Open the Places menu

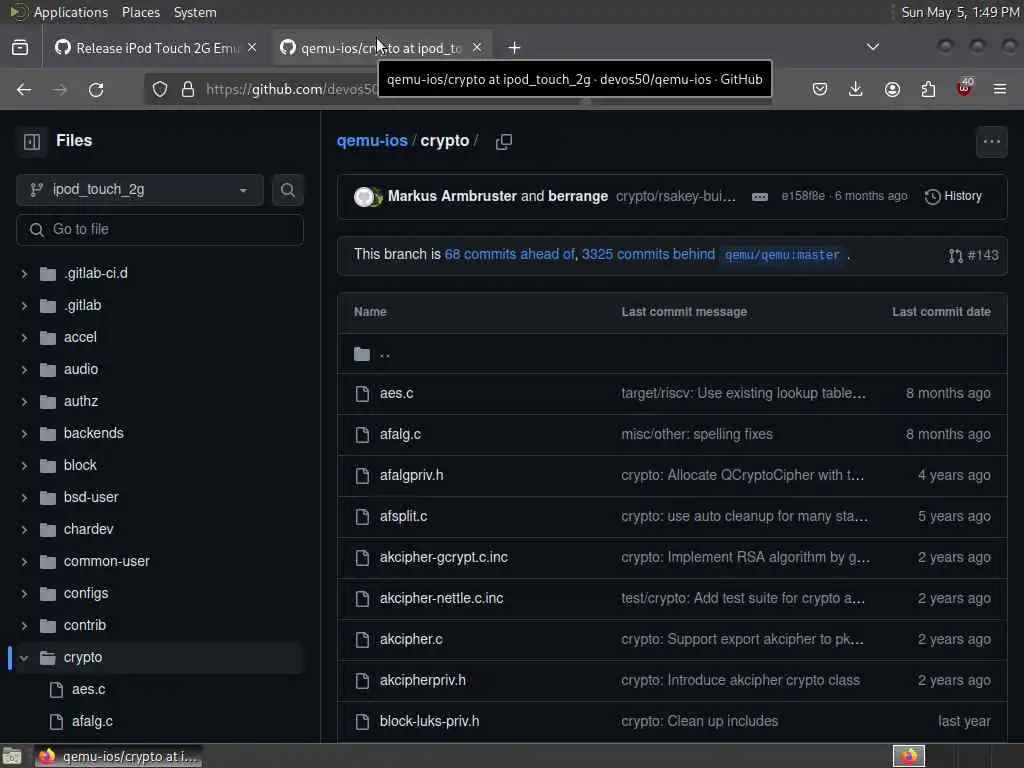coord(140,12)
